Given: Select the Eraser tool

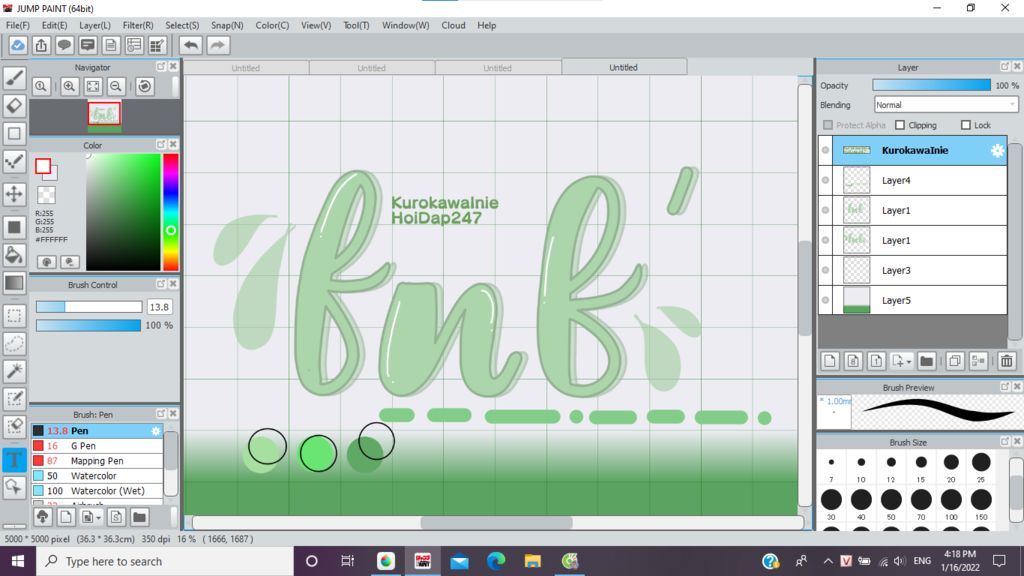Looking at the screenshot, I should [x=14, y=106].
